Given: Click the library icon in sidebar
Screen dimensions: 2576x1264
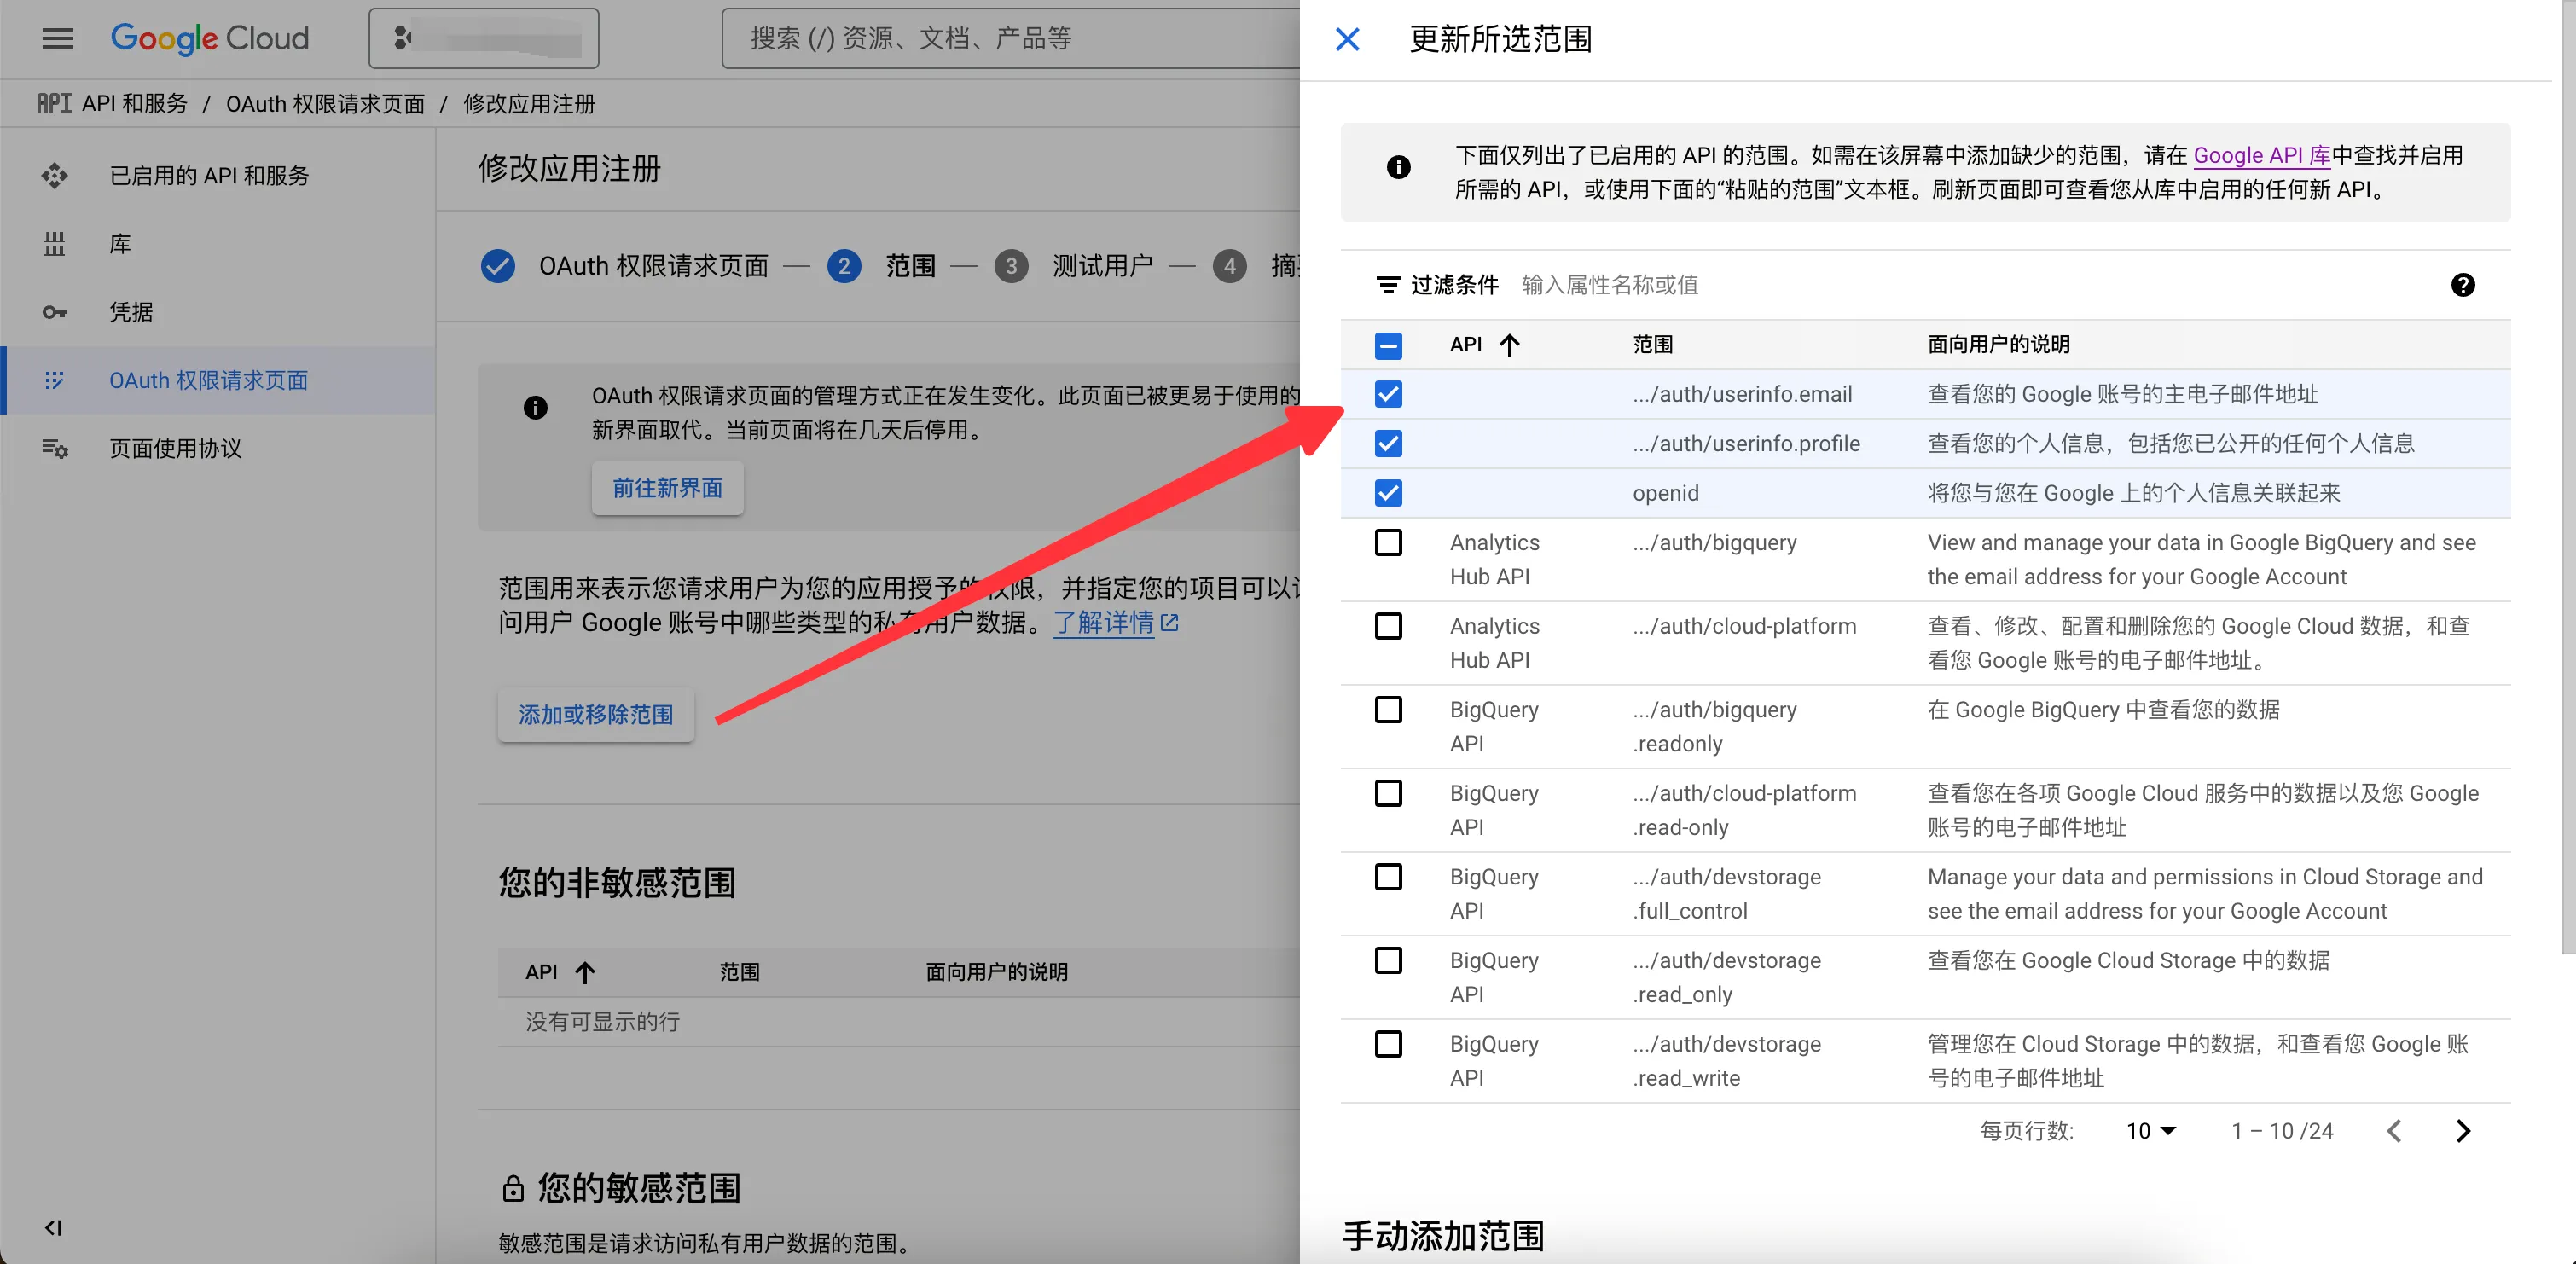Looking at the screenshot, I should 54,244.
